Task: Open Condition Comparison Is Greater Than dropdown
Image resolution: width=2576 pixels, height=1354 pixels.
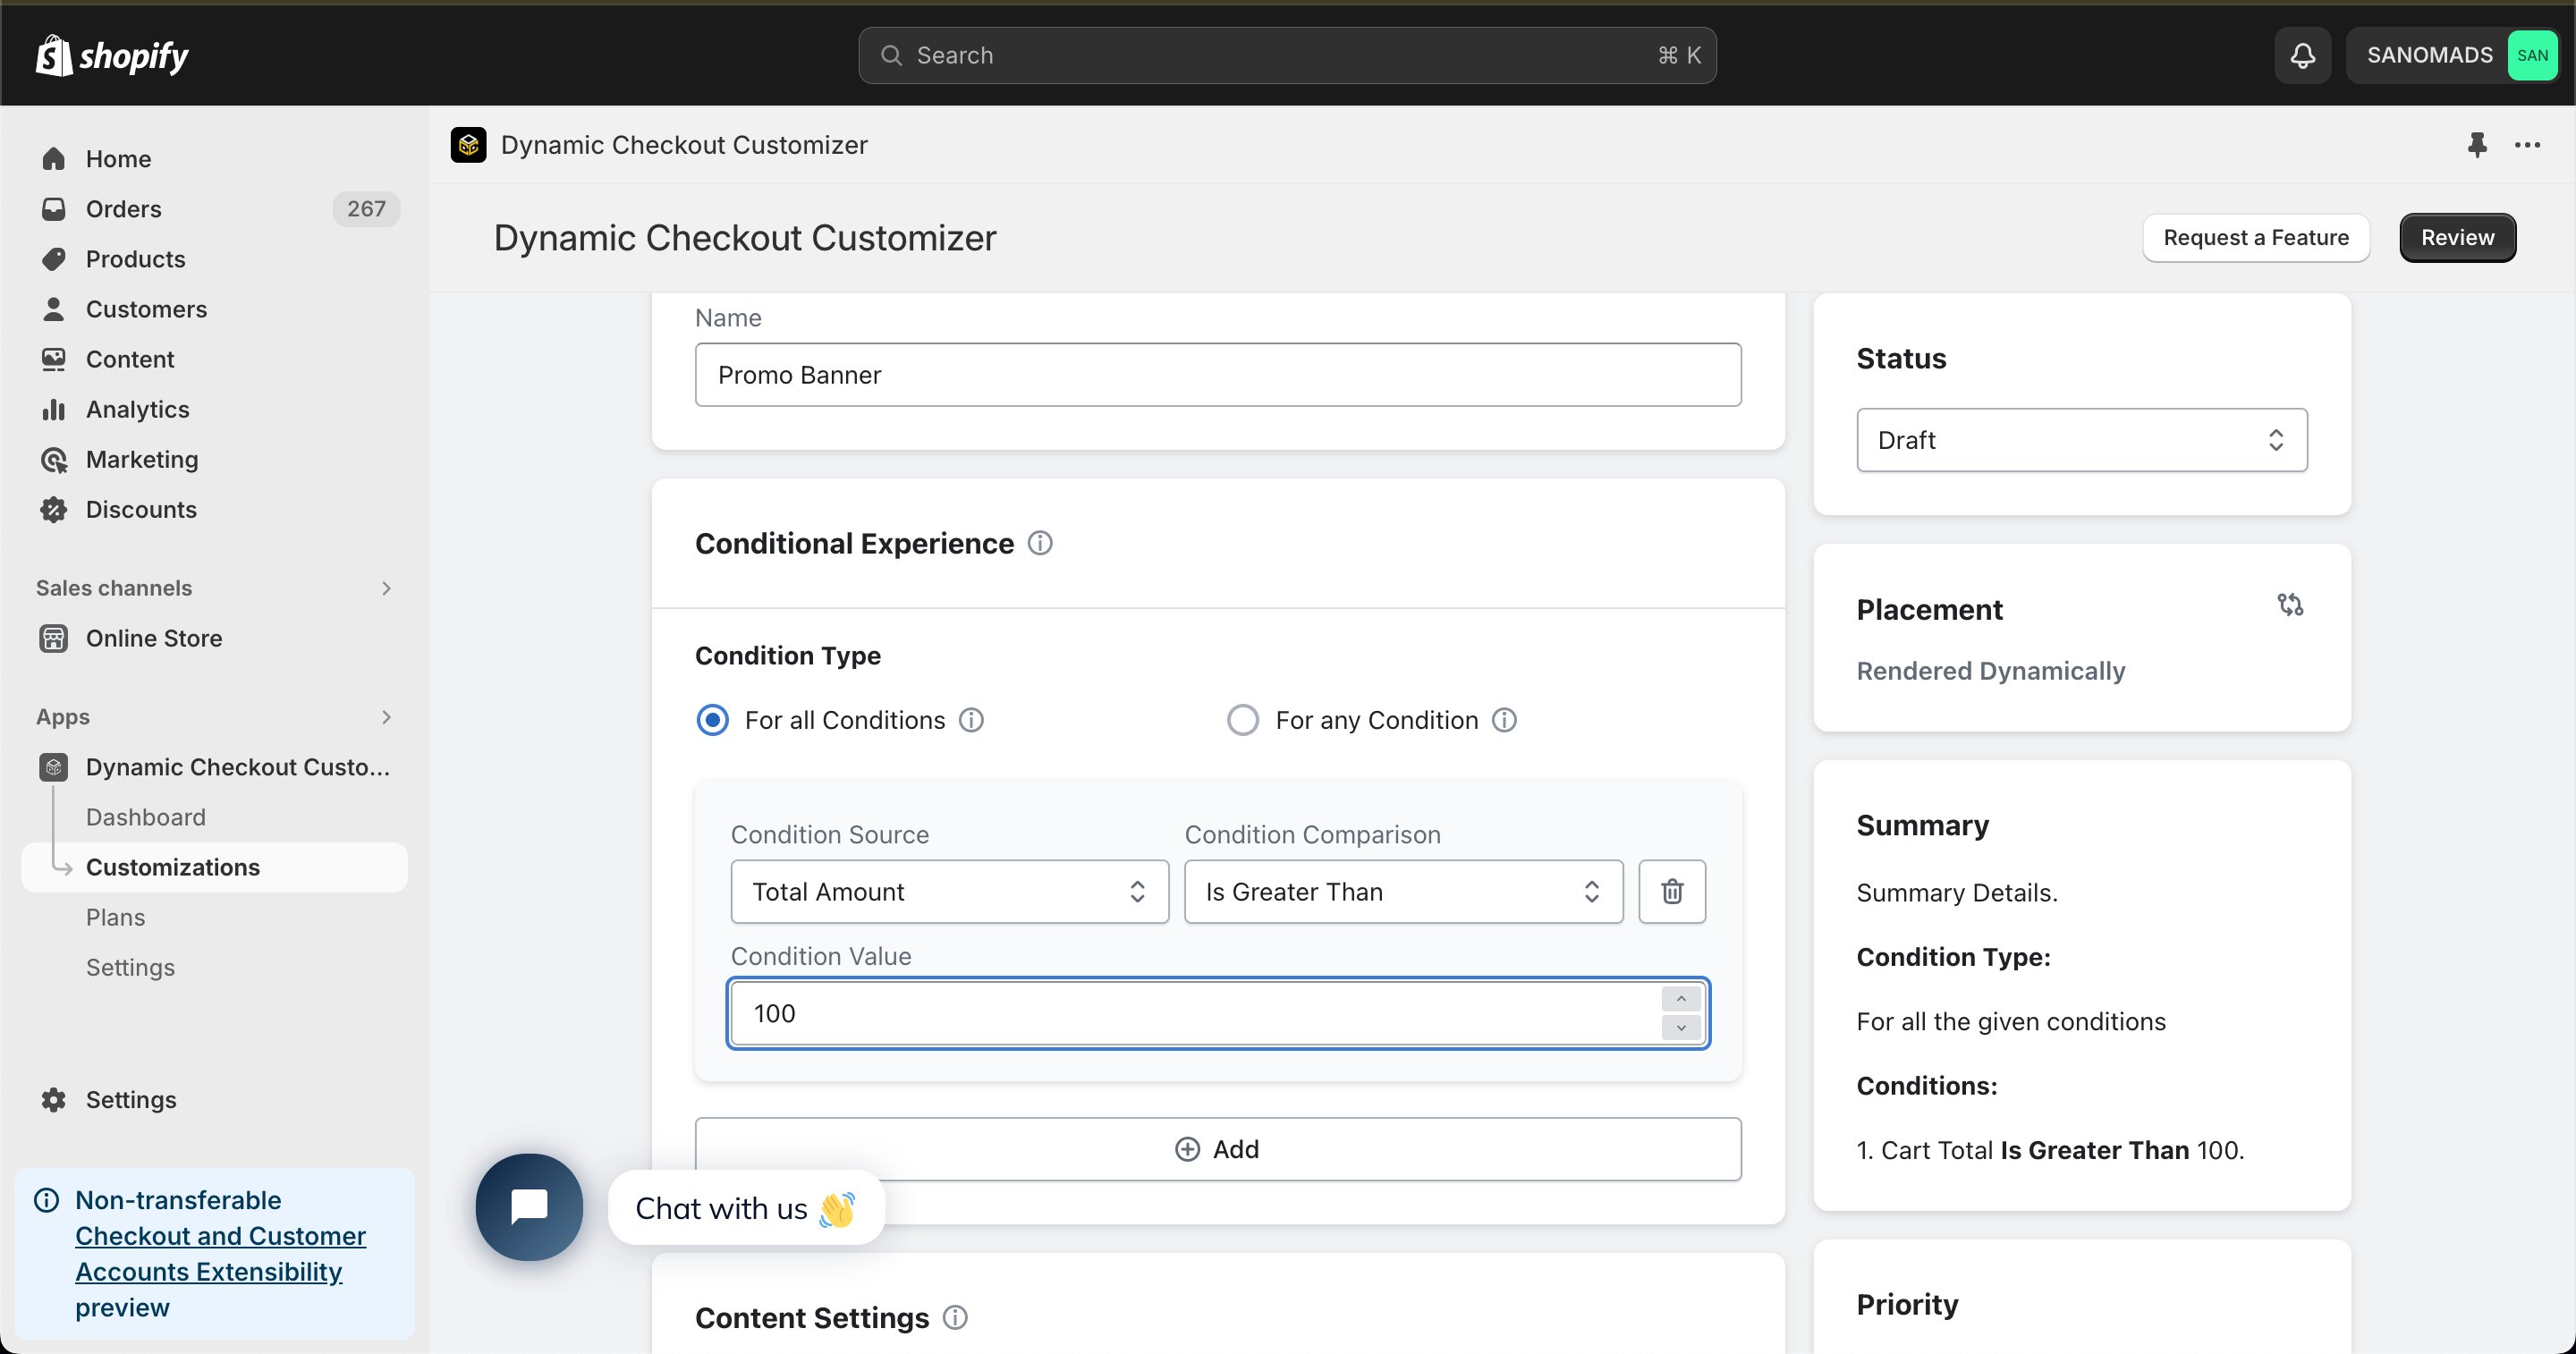Action: tap(1403, 891)
